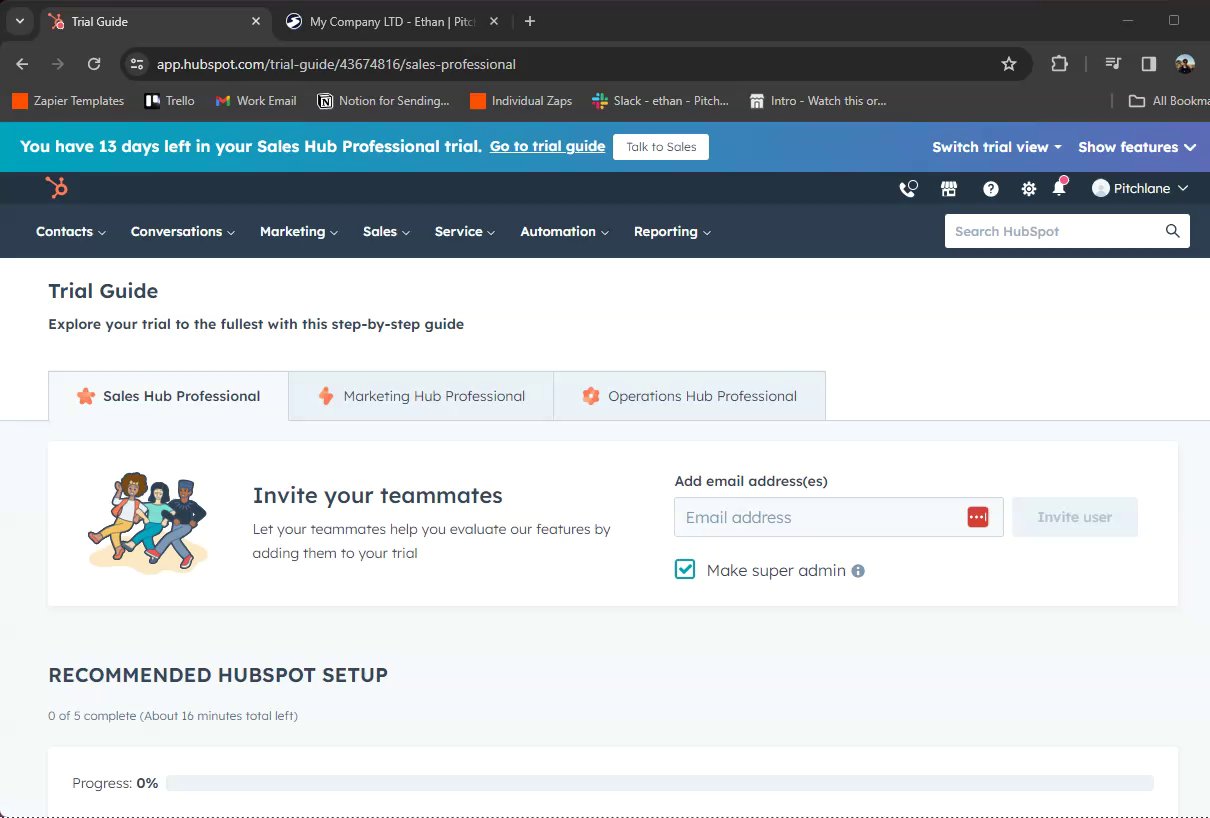Close the Trial Guide browser tab

point(256,21)
